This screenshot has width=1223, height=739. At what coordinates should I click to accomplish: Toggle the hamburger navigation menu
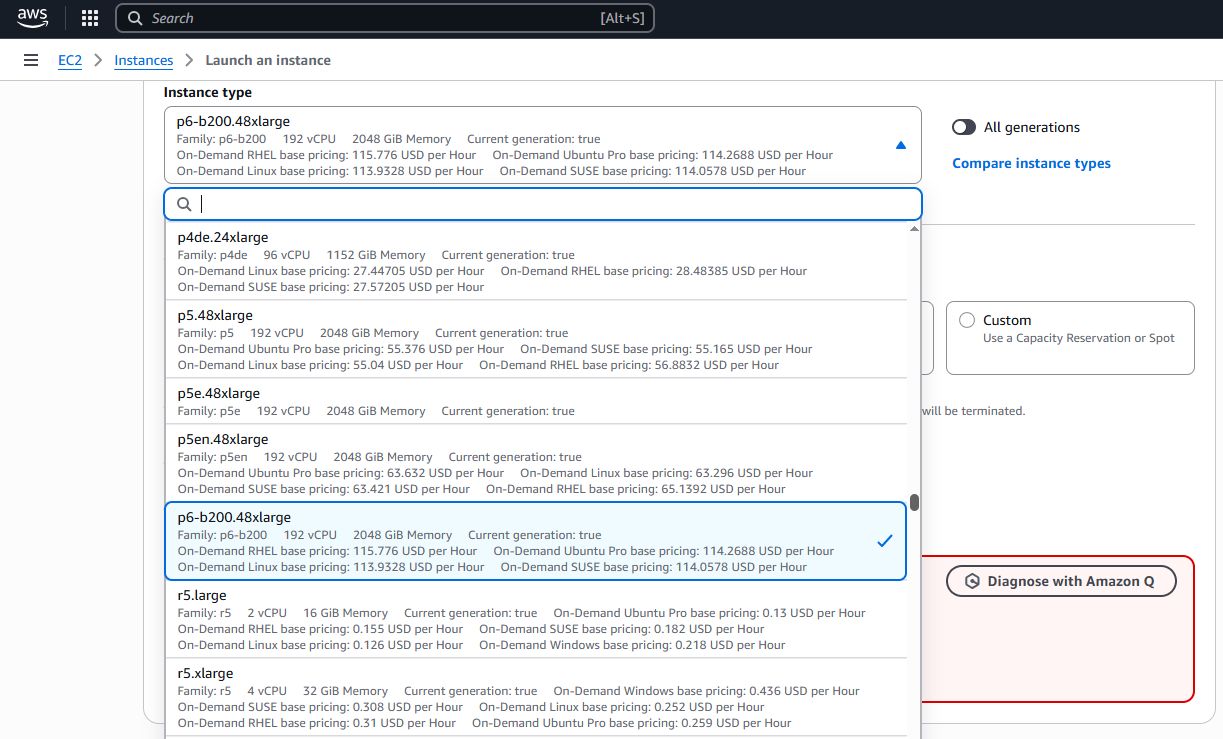coord(31,60)
